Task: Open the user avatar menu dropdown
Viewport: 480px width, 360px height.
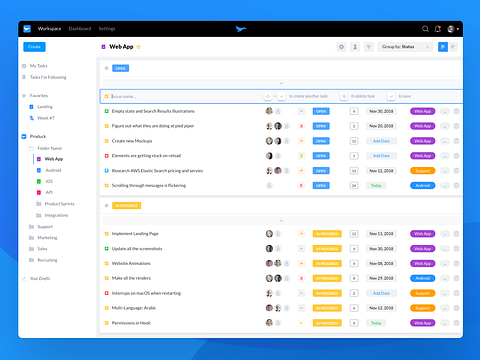Action: [453, 29]
